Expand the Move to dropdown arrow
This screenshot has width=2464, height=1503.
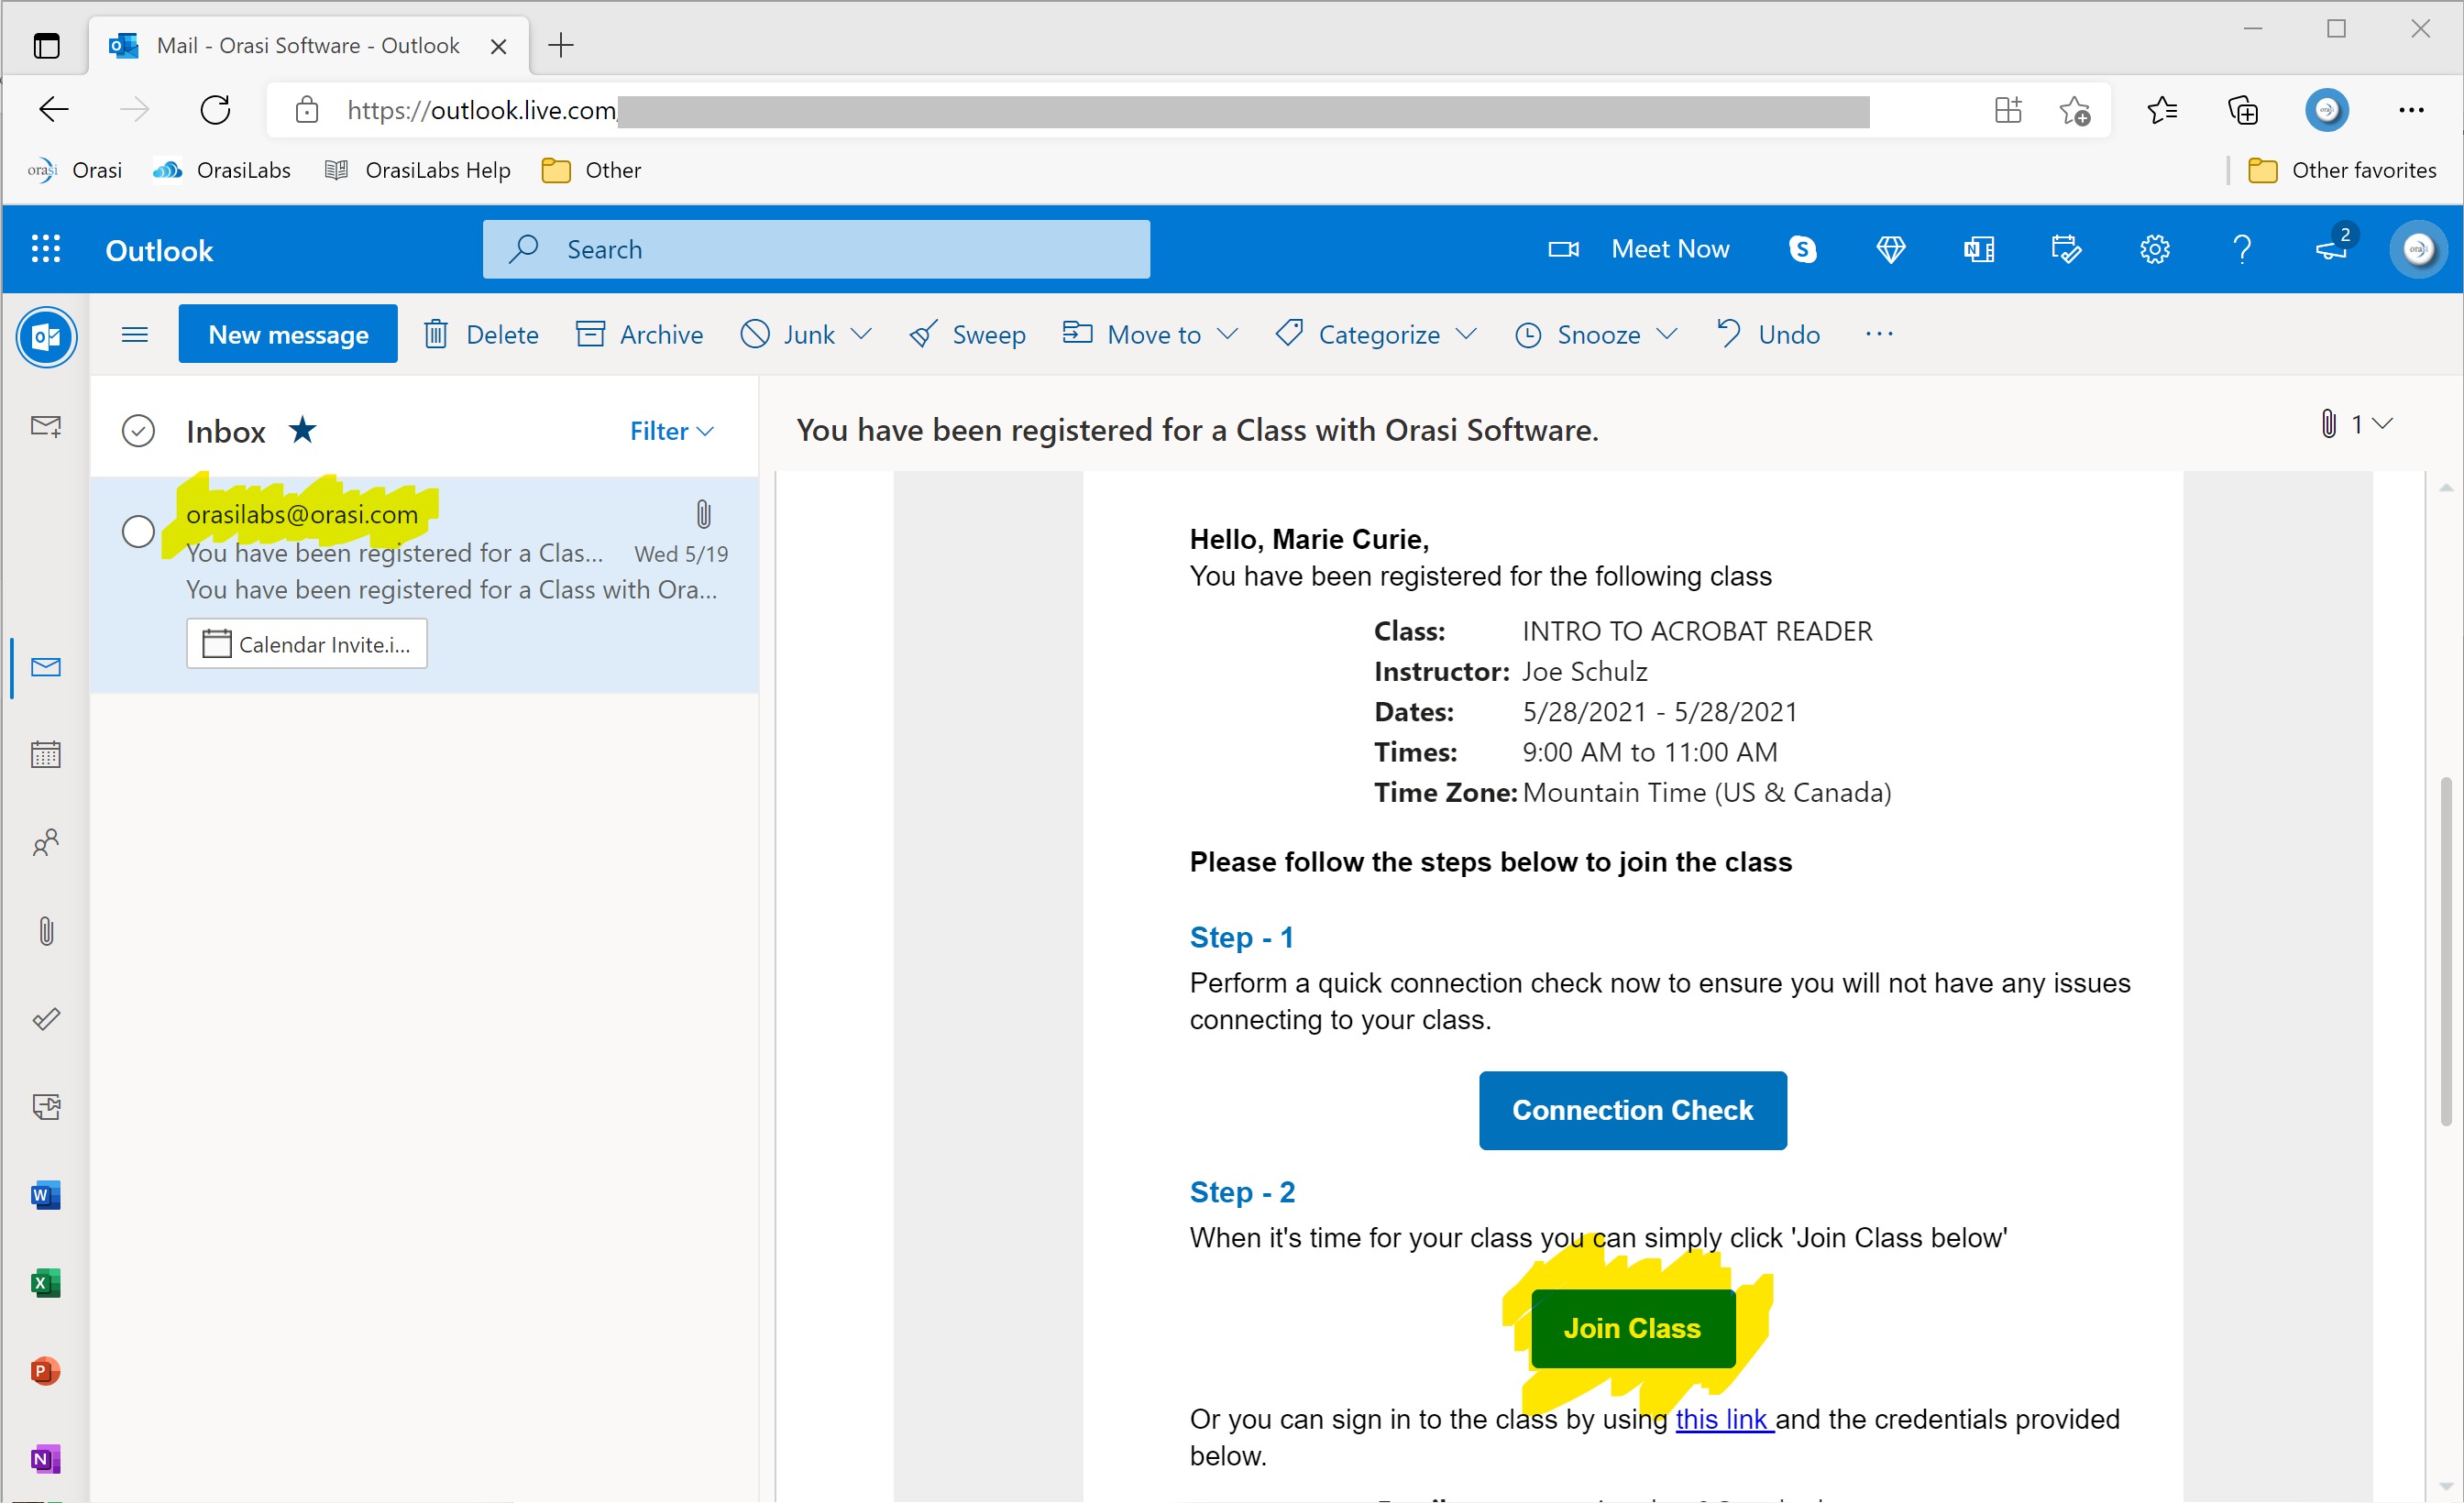[x=1228, y=334]
